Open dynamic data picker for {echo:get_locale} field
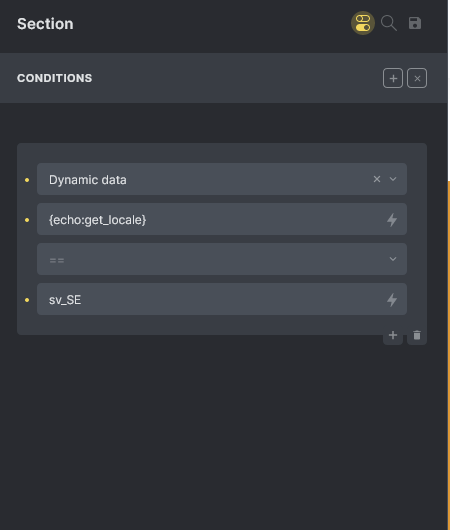450x530 pixels. click(x=392, y=220)
